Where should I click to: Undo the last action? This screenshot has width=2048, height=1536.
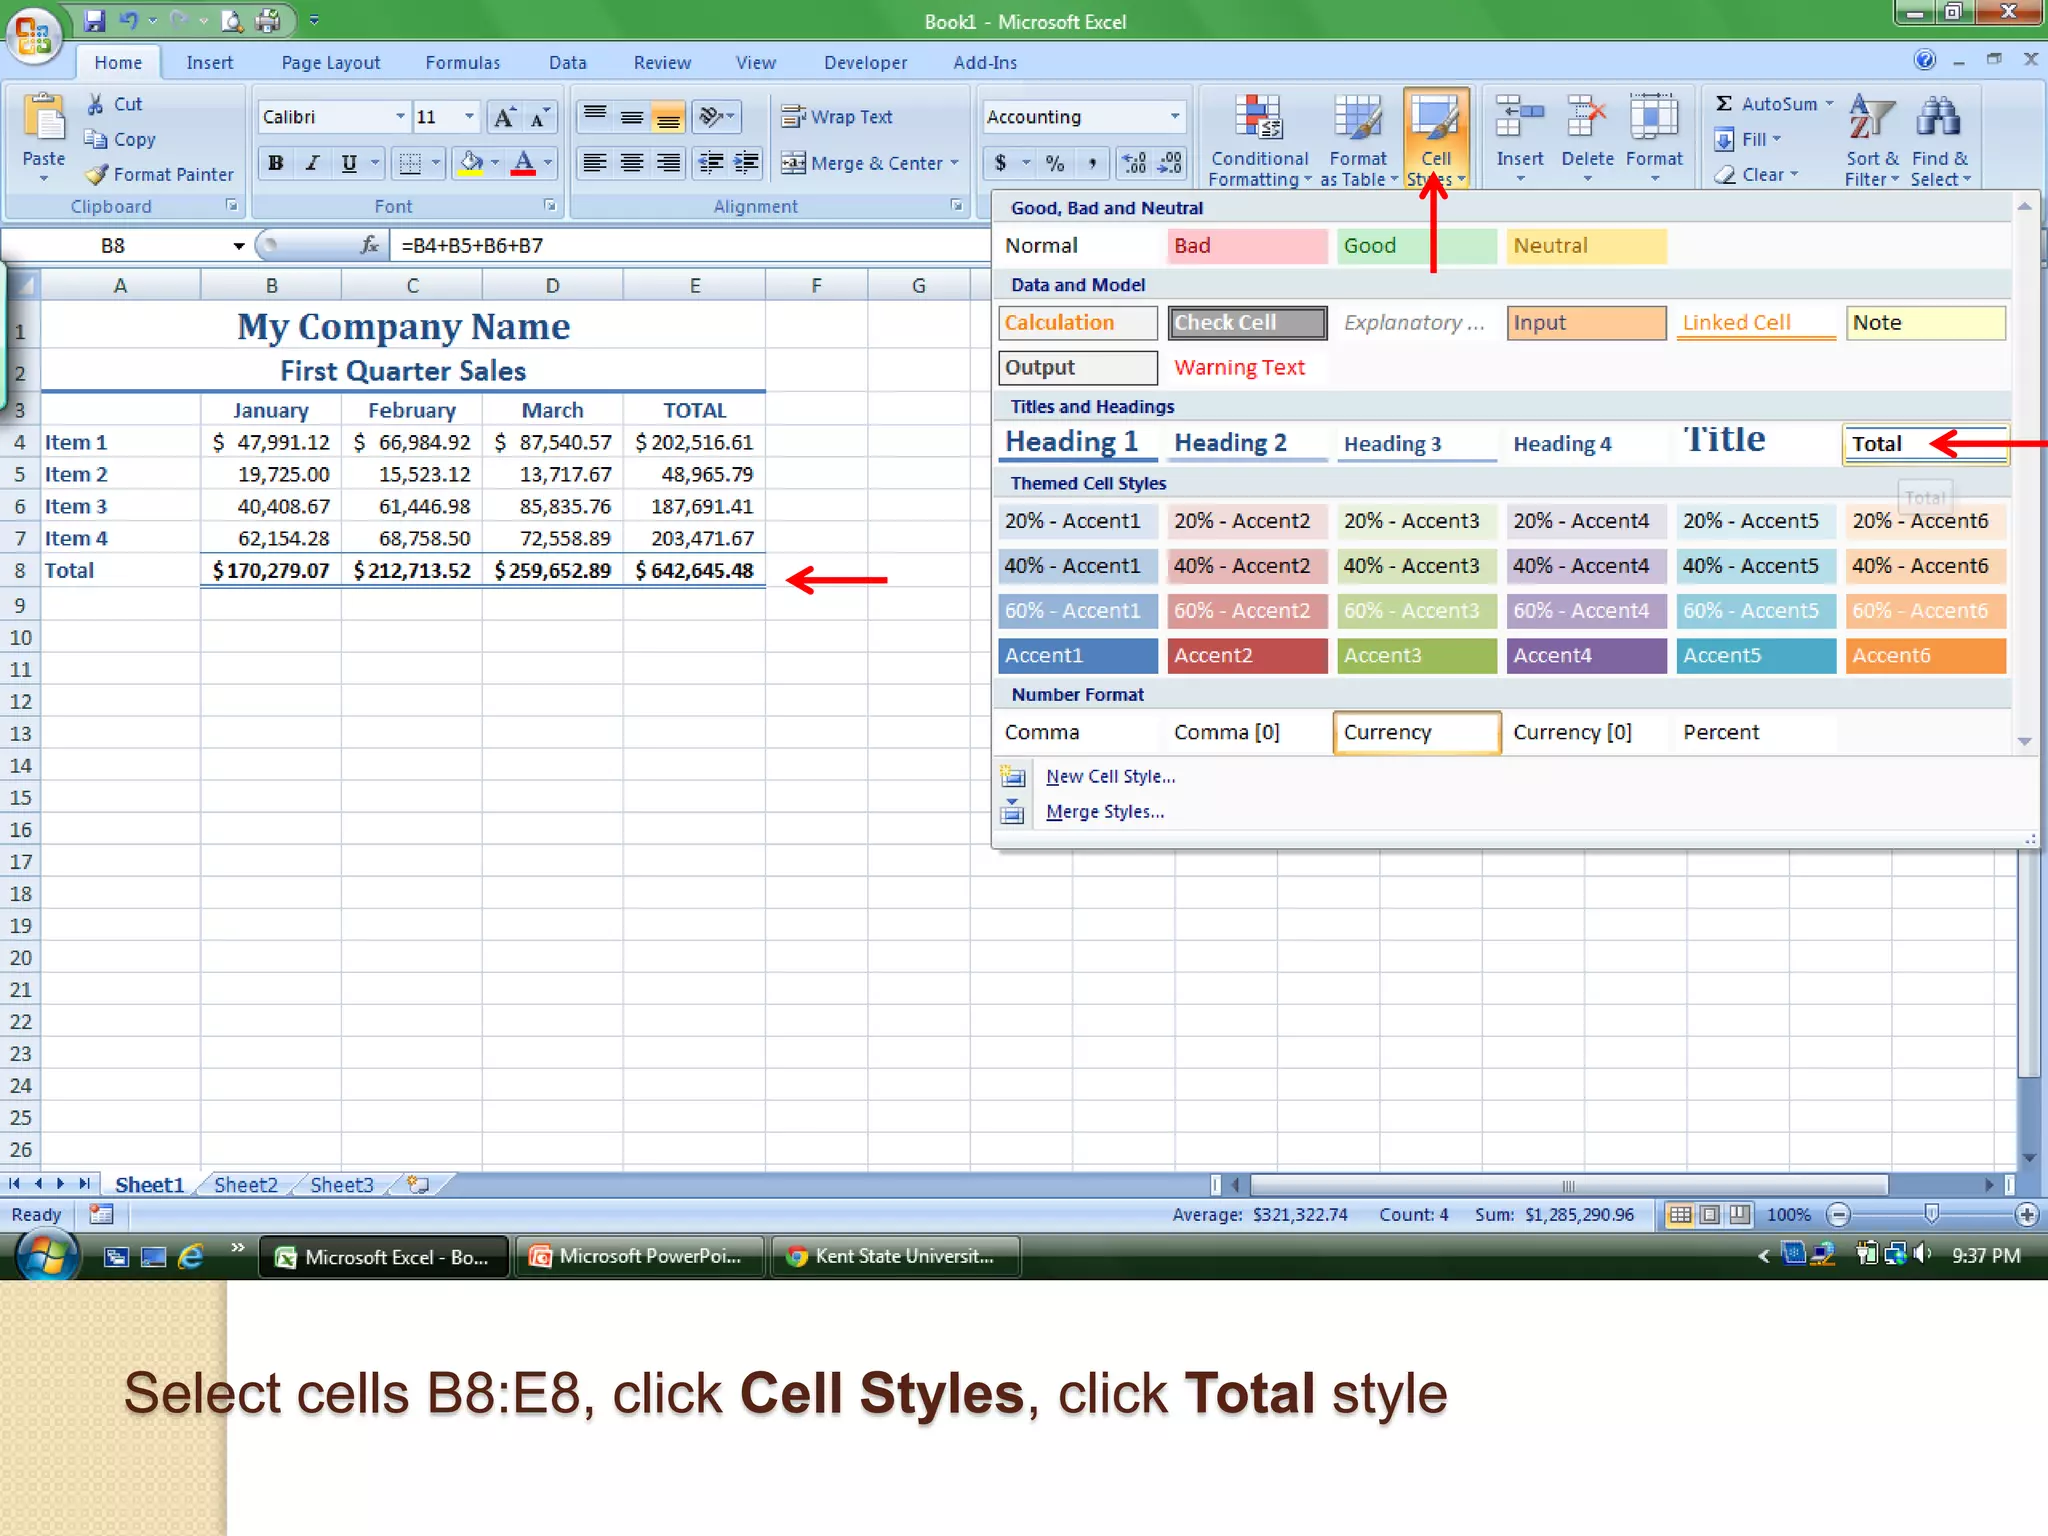tap(129, 20)
